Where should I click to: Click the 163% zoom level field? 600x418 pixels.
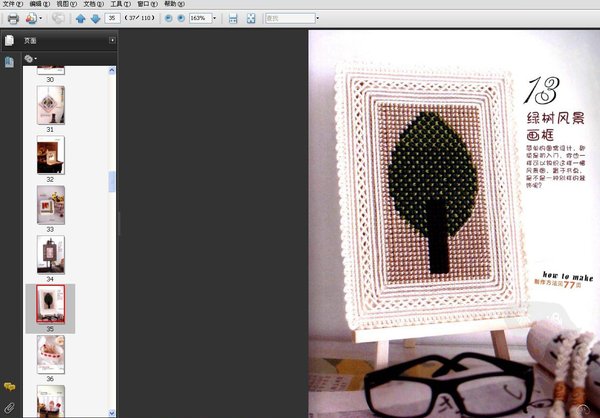200,18
